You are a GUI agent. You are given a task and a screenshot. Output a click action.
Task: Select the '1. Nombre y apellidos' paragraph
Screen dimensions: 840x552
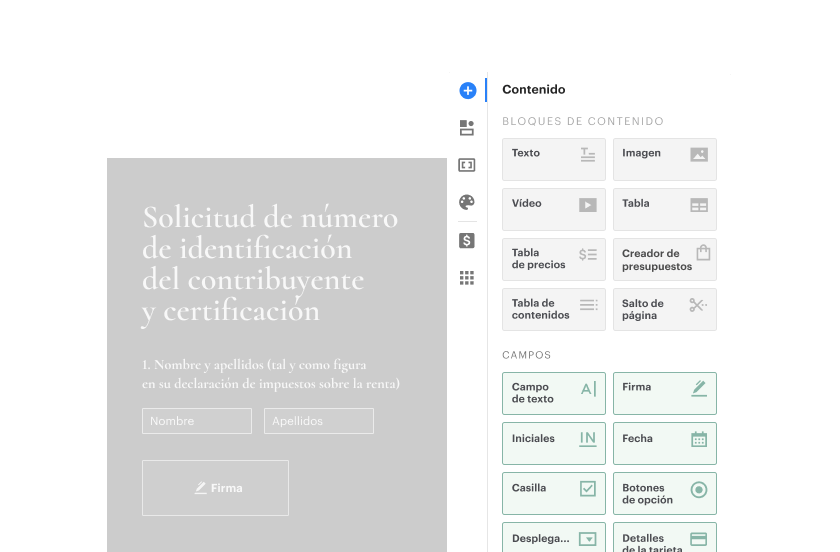tap(271, 374)
